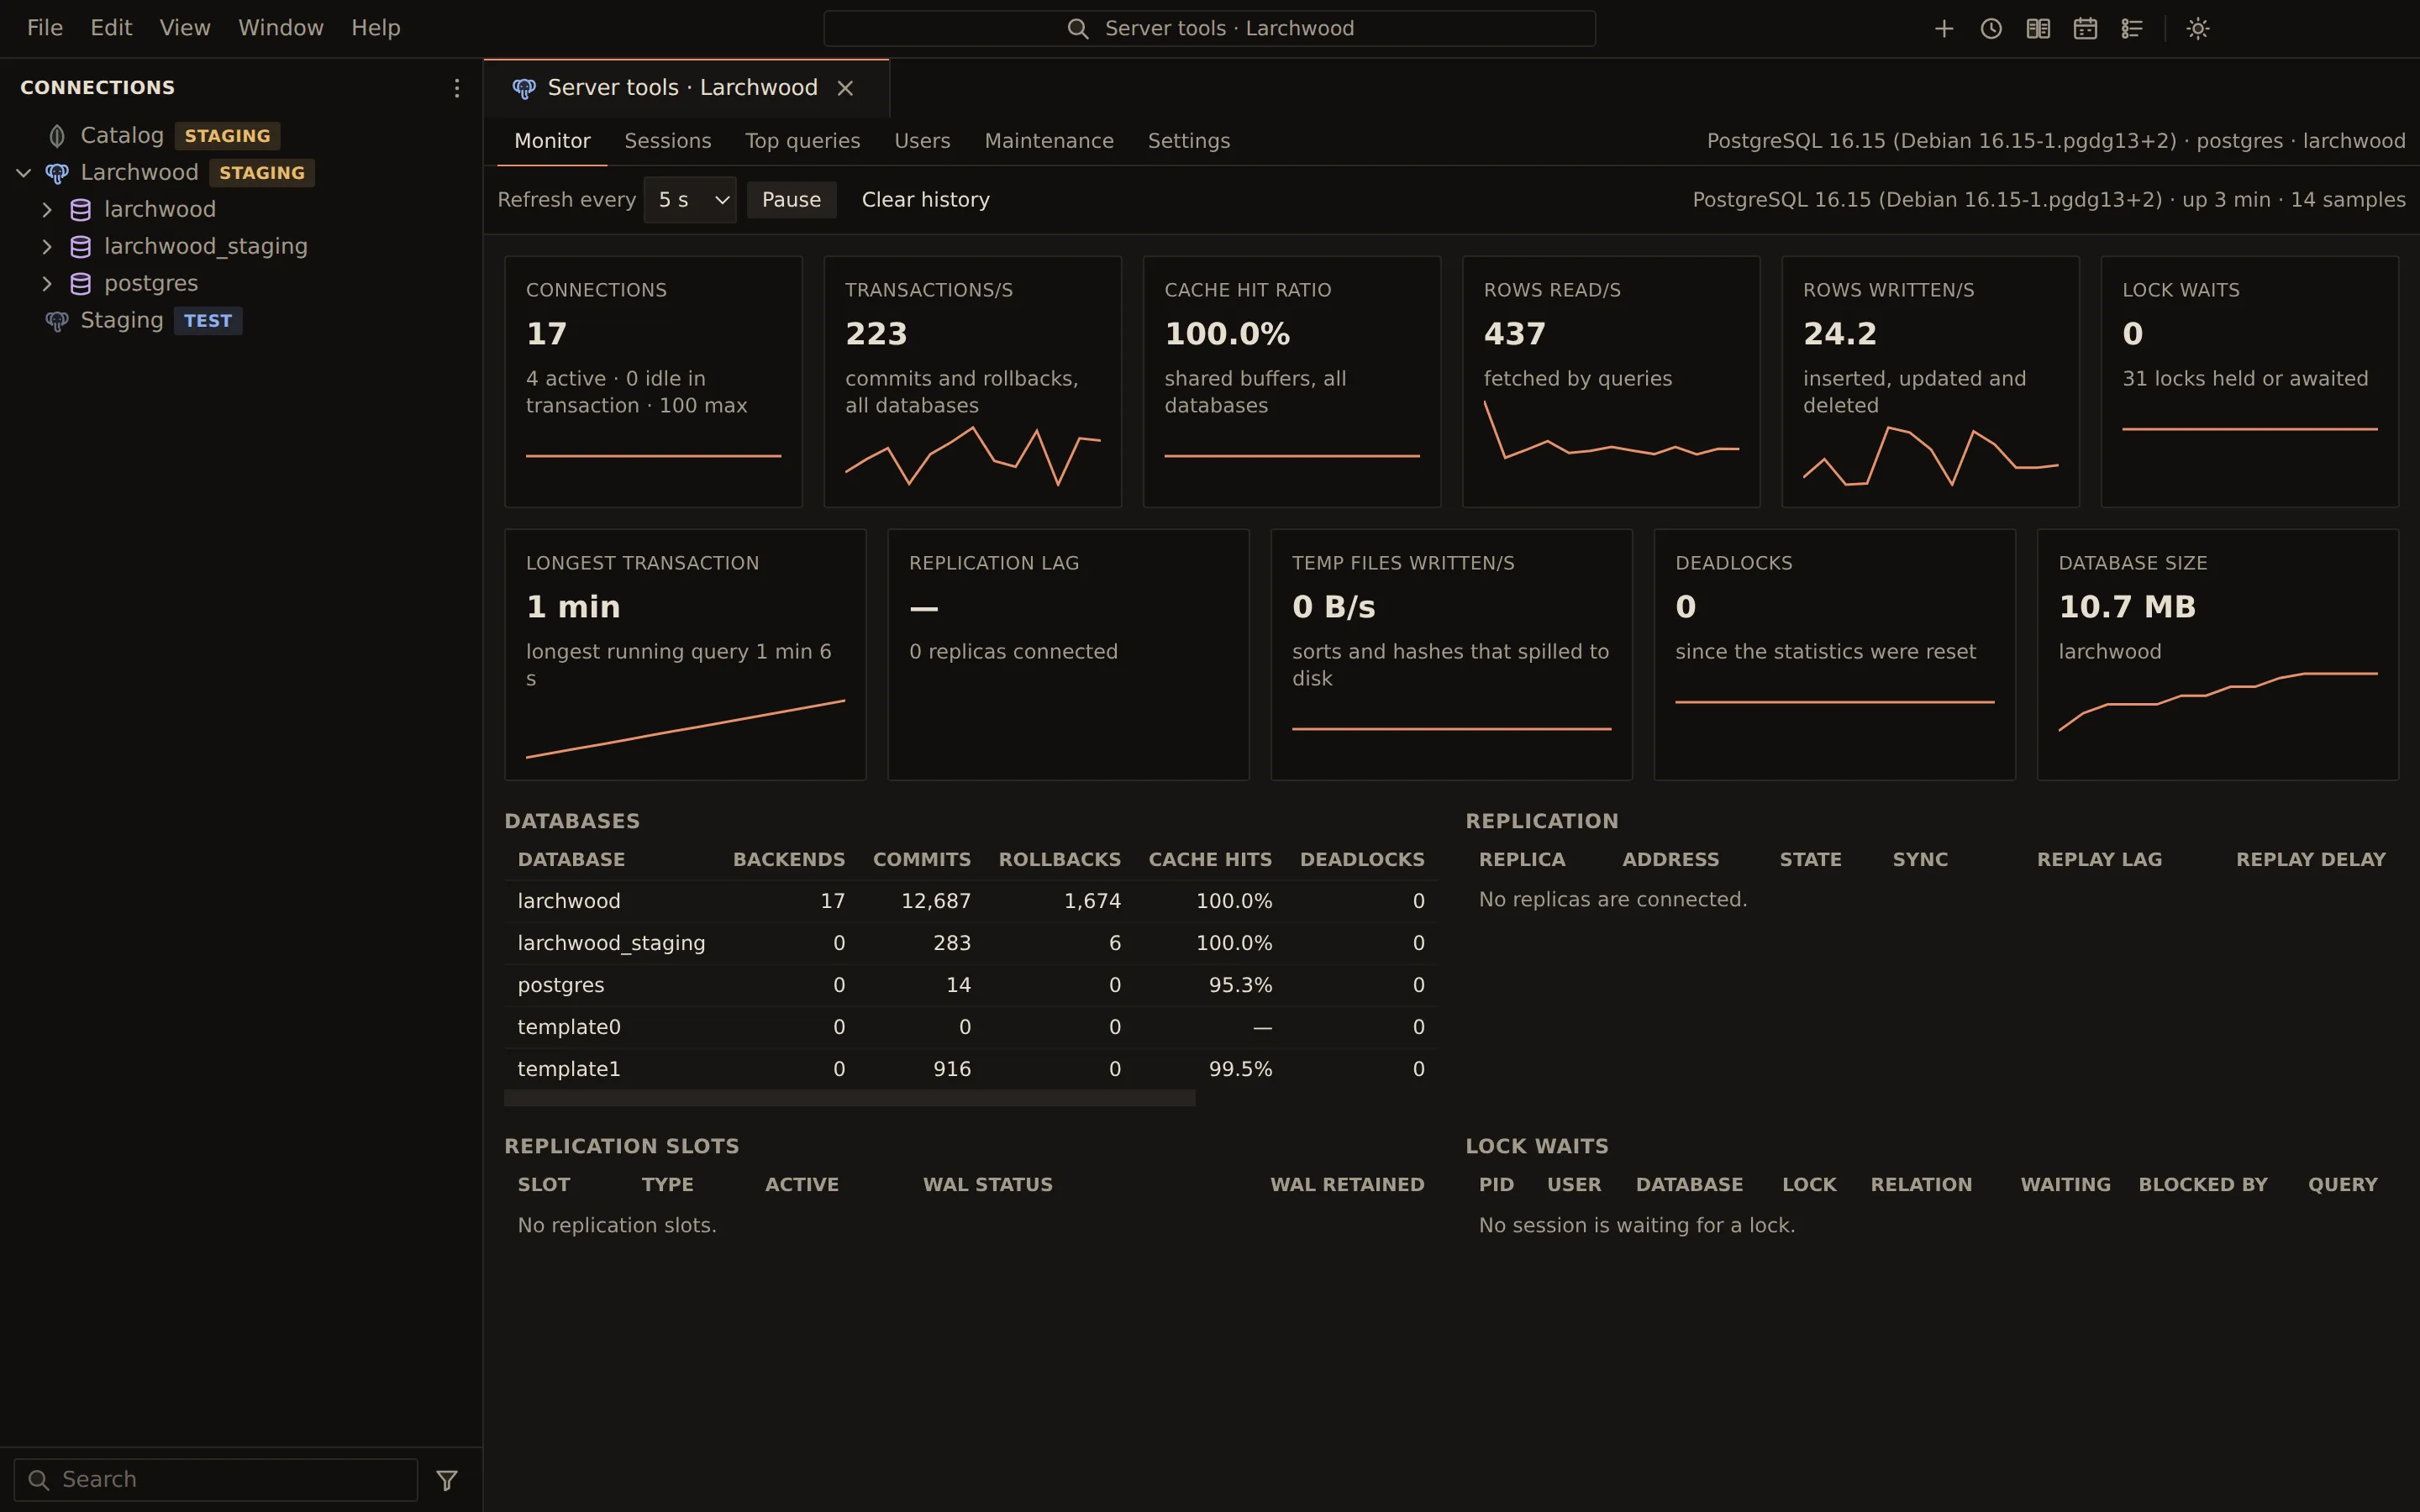The image size is (2420, 1512).
Task: Expand the postgres database node
Action: coord(46,284)
